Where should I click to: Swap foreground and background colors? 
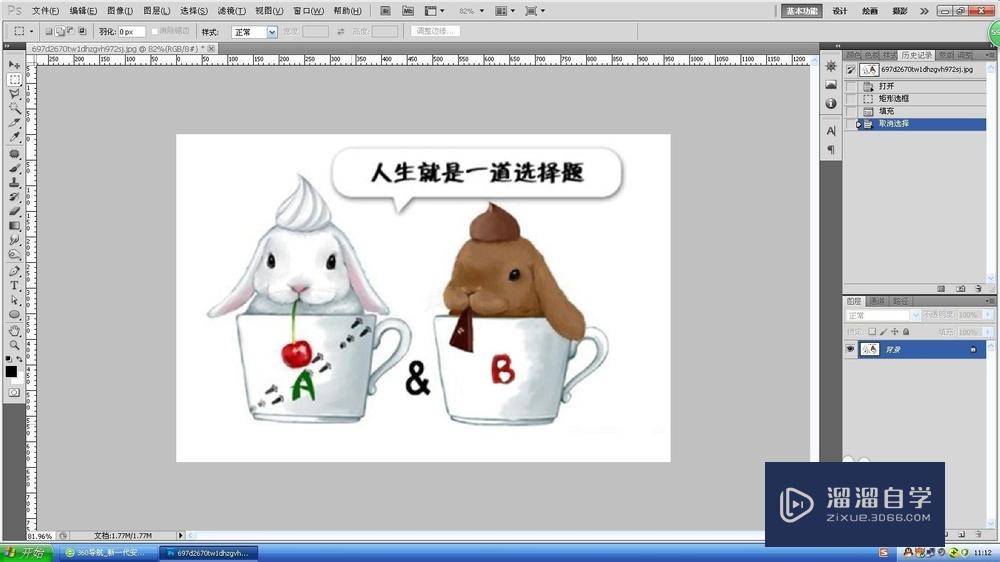[20, 359]
